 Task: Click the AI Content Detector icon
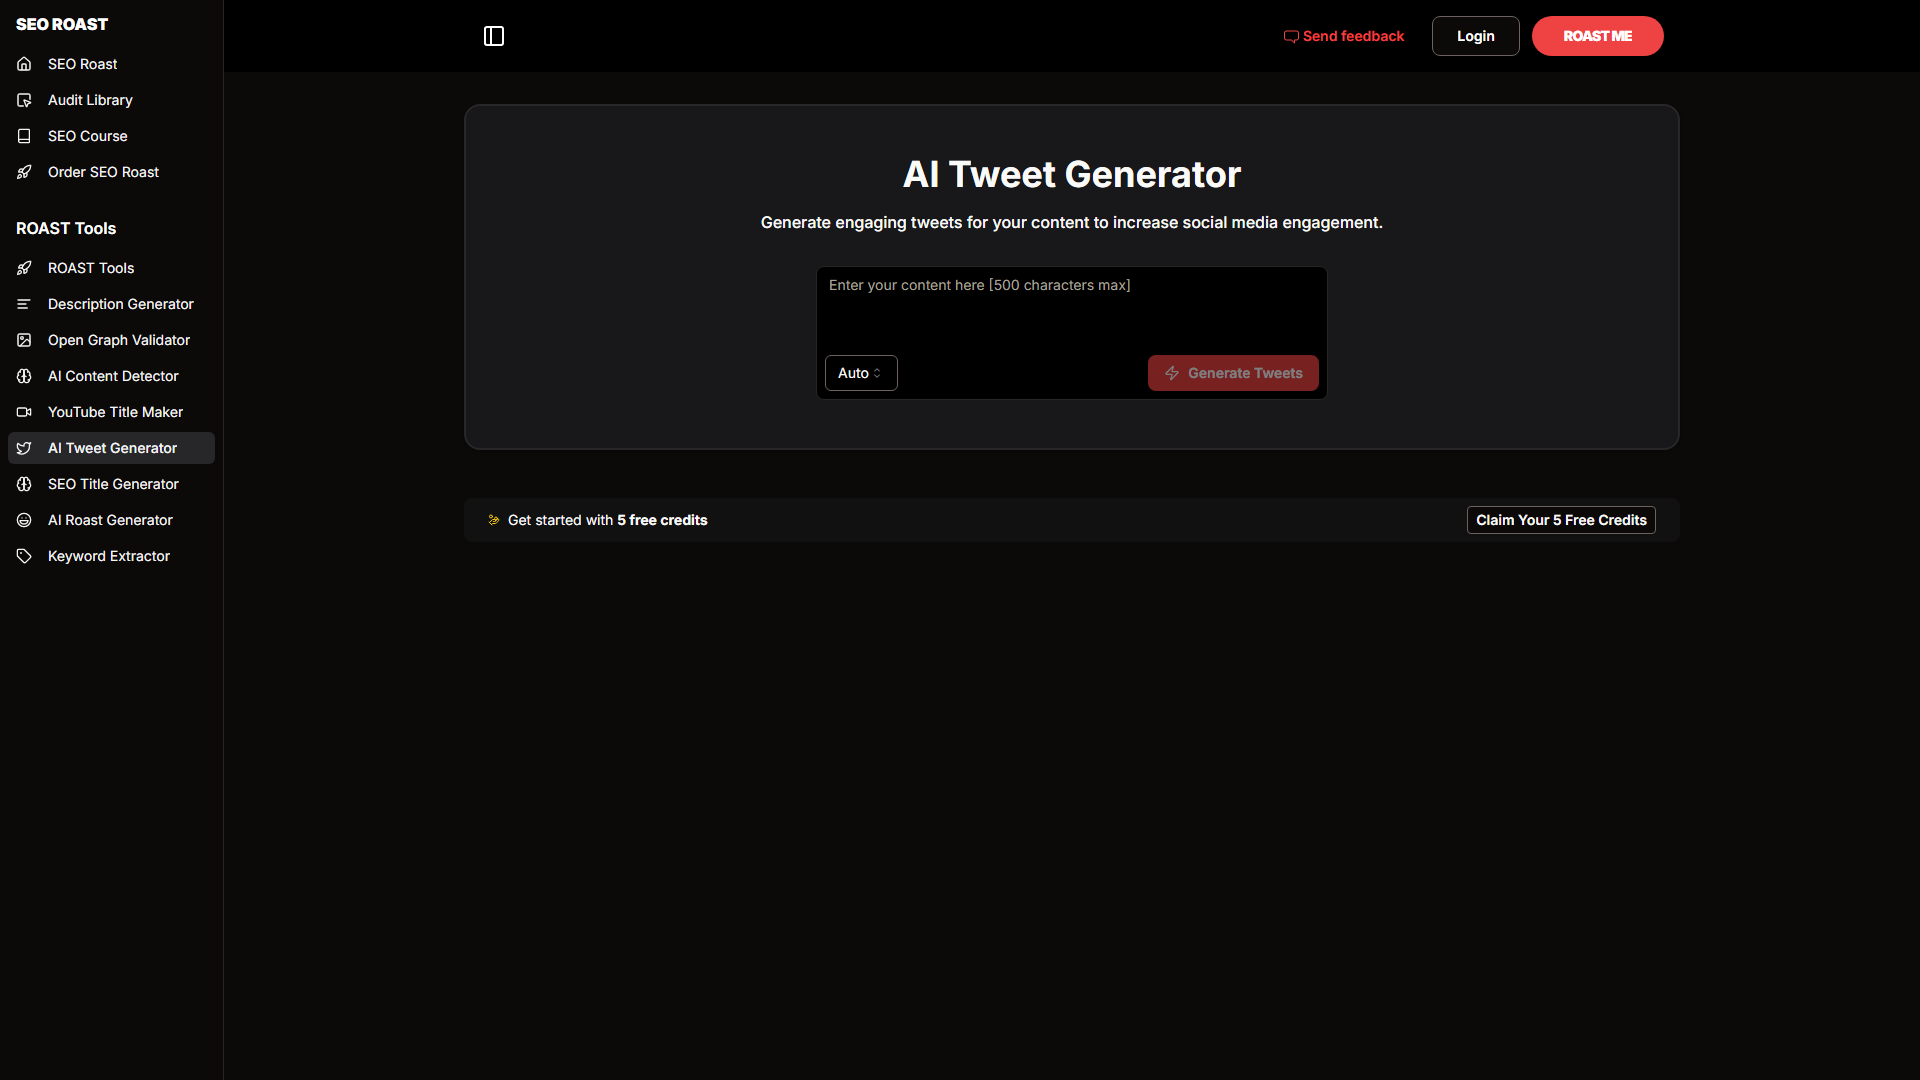[x=24, y=376]
